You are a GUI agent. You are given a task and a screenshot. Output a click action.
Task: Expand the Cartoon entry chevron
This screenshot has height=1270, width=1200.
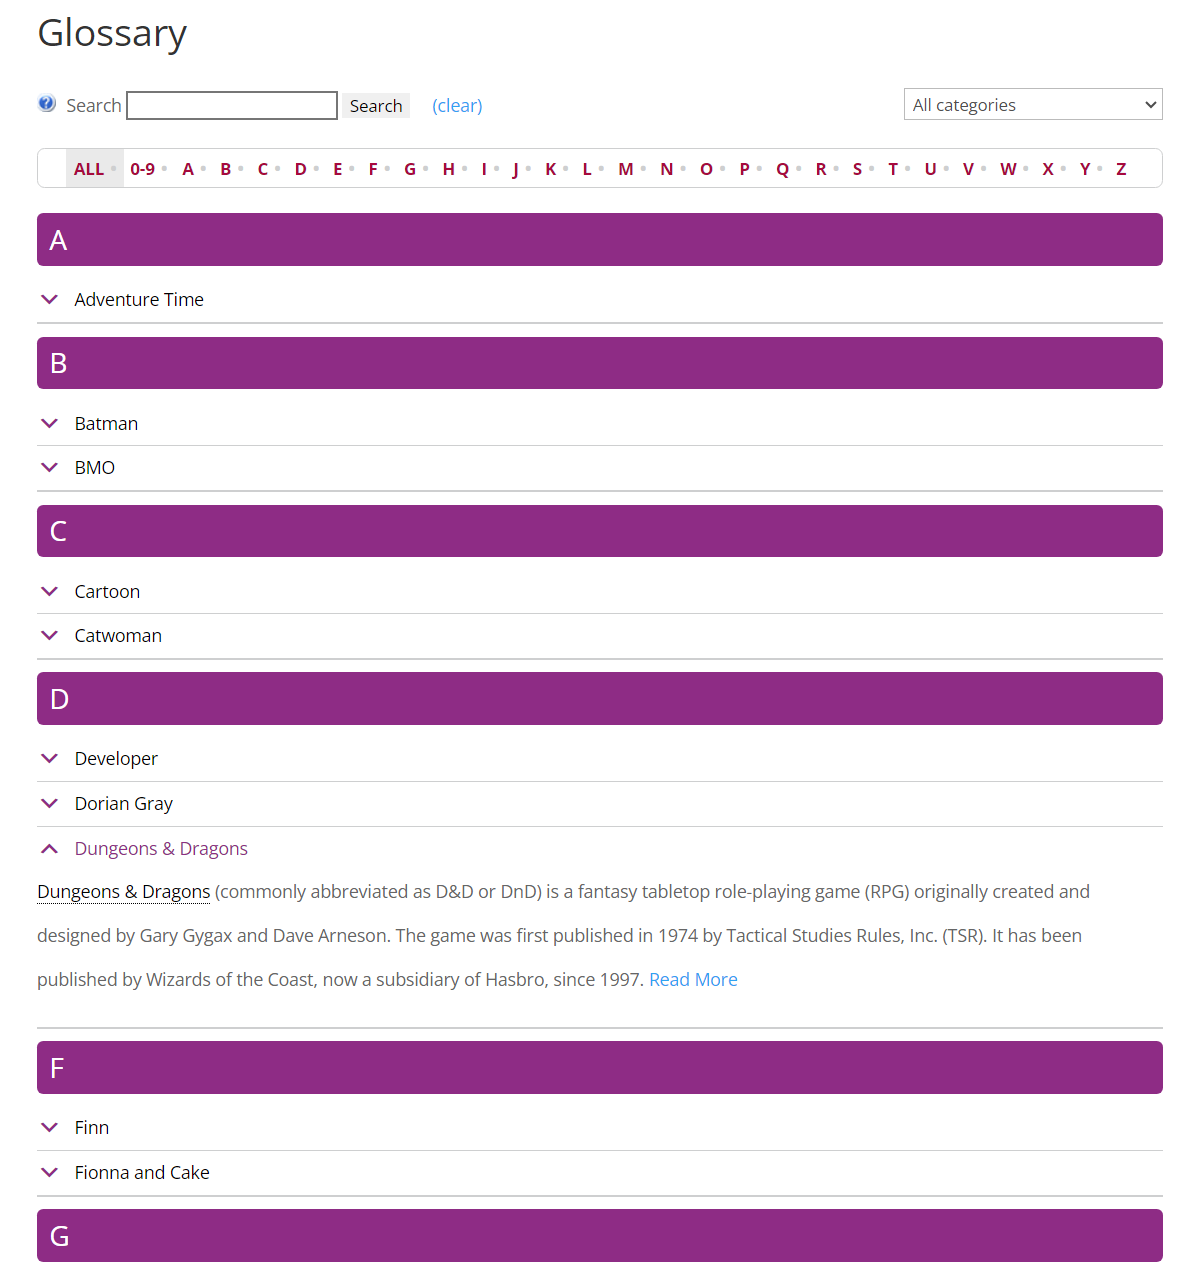point(49,591)
